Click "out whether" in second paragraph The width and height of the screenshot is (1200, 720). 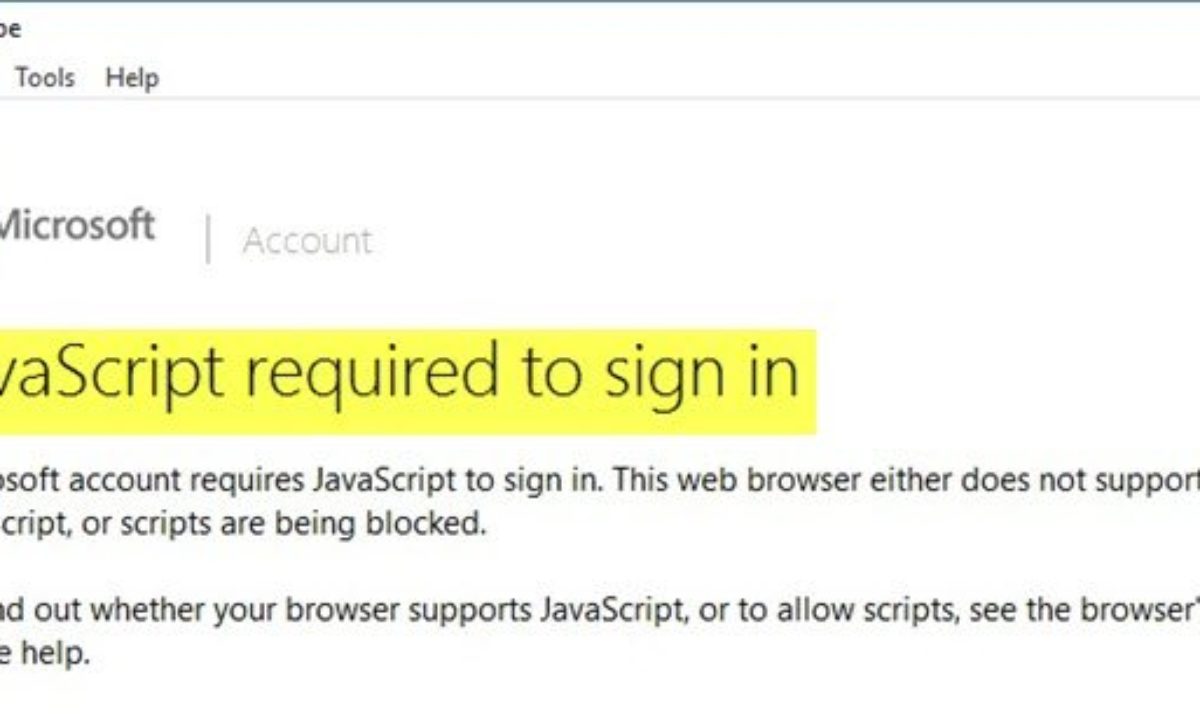[x=100, y=610]
